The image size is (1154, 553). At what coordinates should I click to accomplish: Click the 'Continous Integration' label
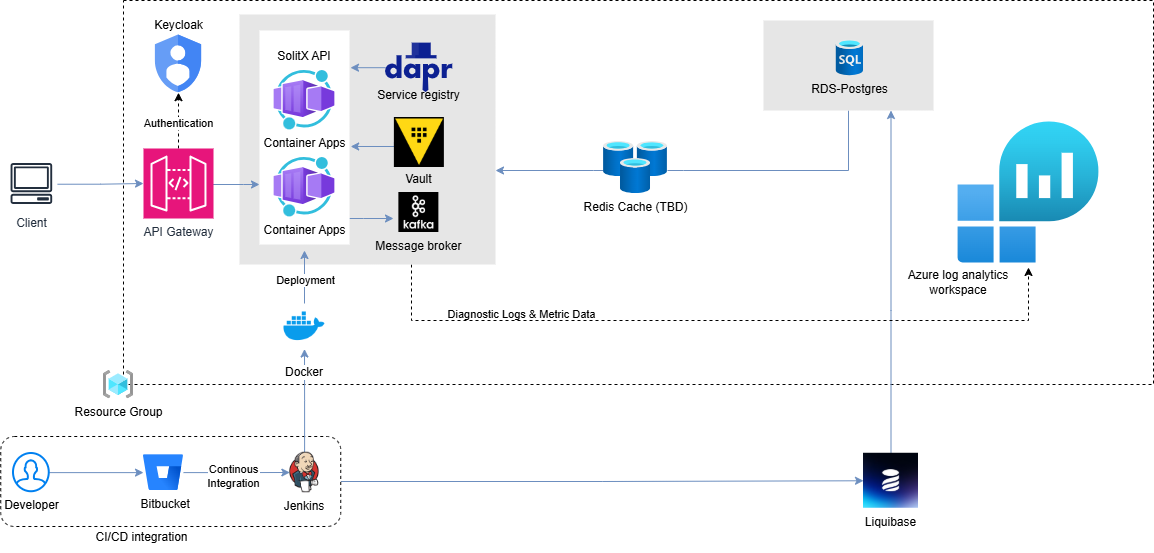234,476
